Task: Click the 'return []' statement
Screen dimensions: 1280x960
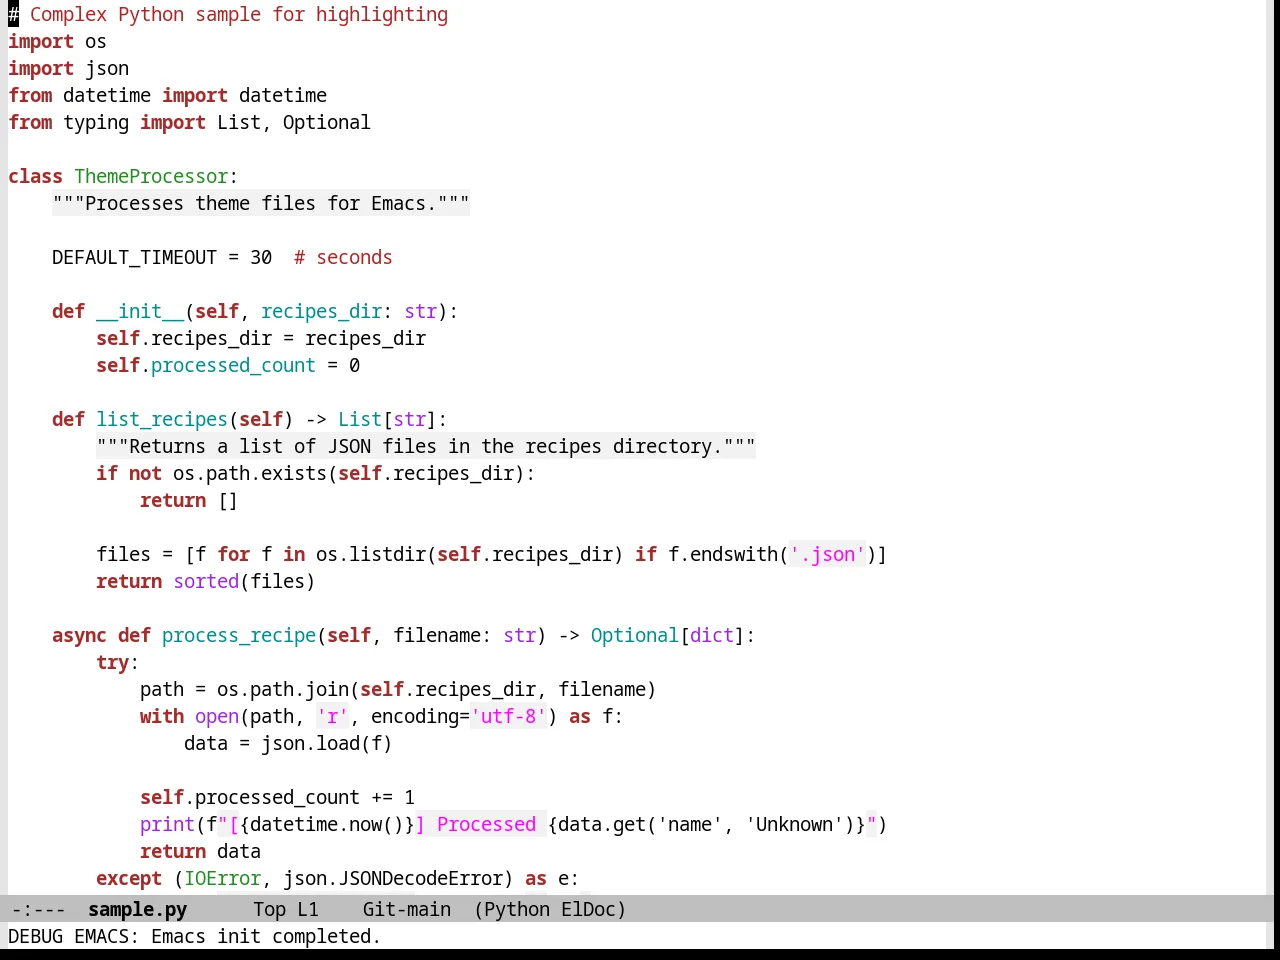Action: 189,500
